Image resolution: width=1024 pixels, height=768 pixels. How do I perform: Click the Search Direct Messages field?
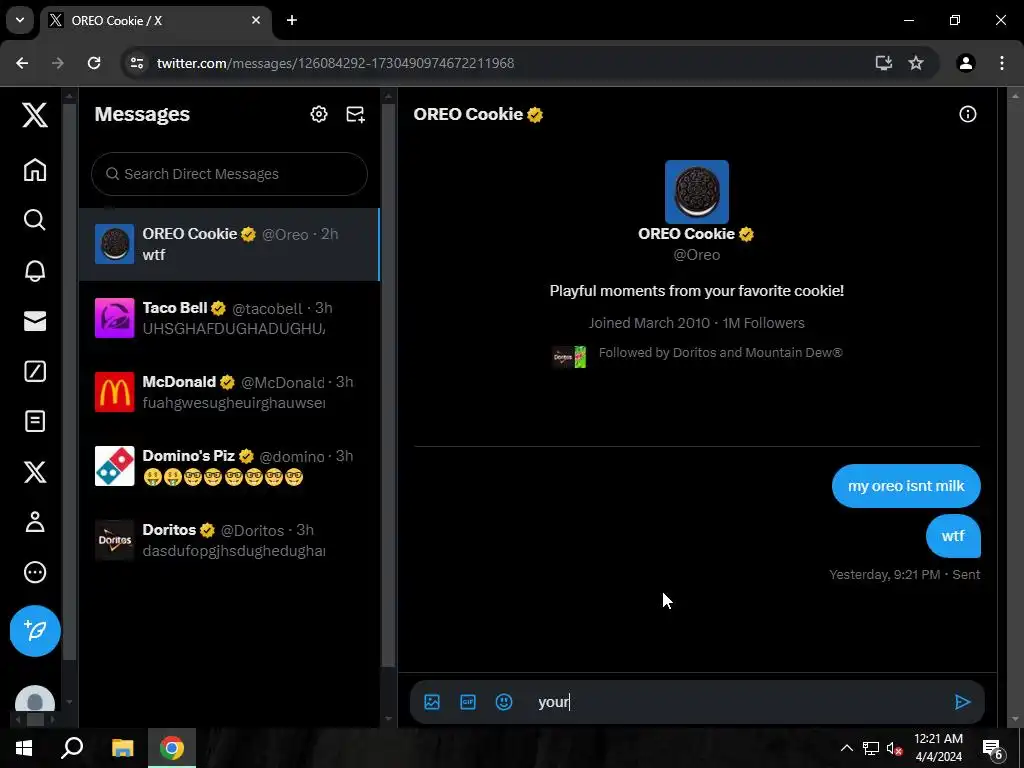pyautogui.click(x=229, y=174)
